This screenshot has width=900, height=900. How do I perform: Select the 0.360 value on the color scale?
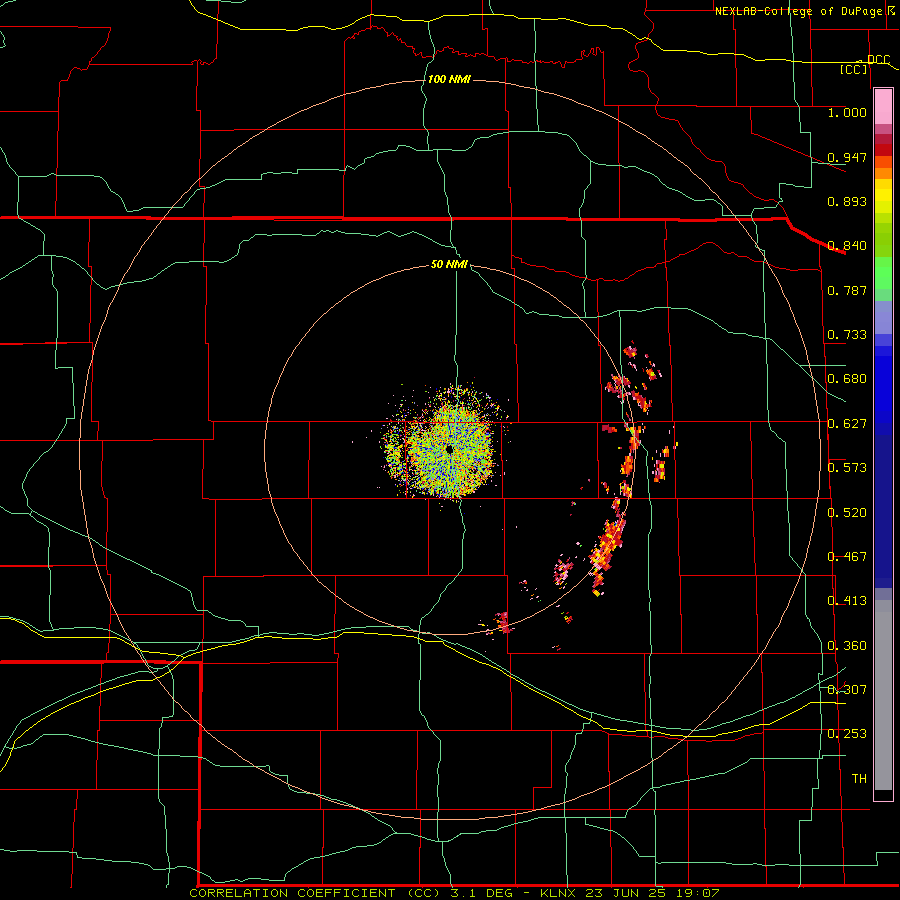847,646
